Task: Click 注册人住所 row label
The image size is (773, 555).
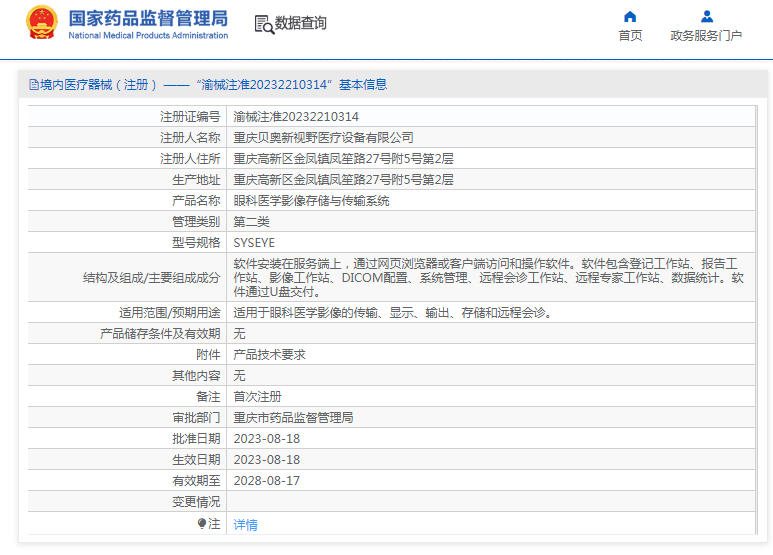Action: click(x=190, y=159)
